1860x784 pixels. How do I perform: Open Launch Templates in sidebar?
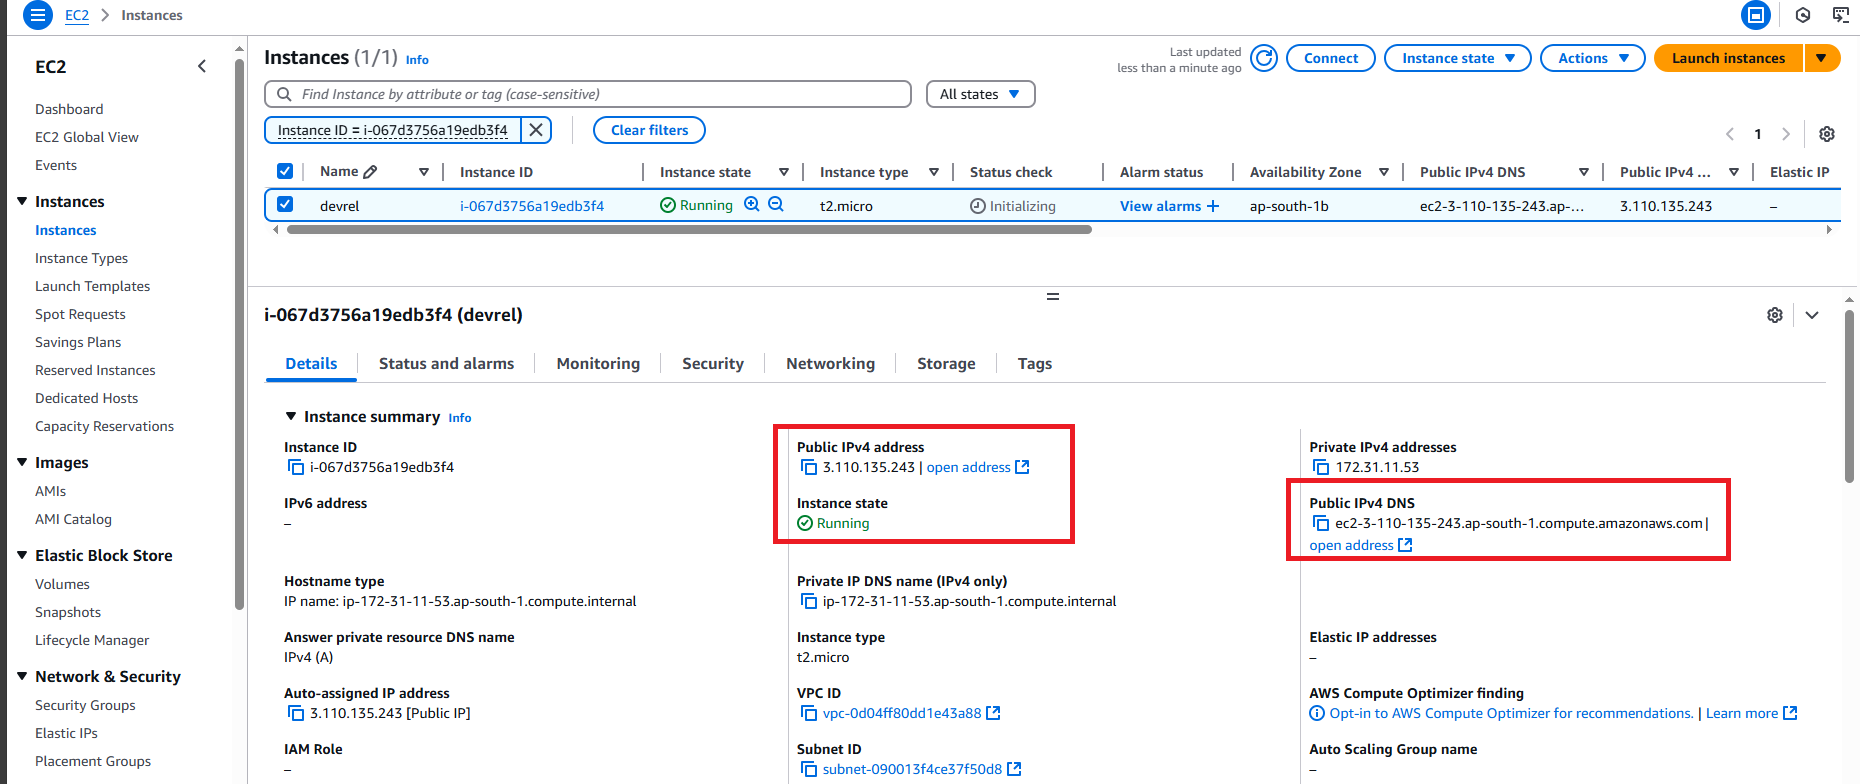coord(92,286)
